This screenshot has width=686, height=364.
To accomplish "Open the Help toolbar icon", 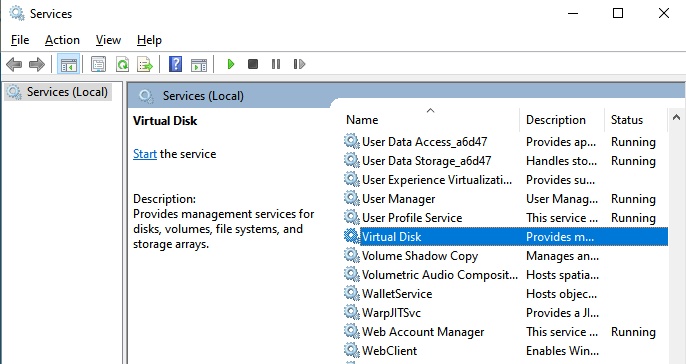I will tap(175, 64).
